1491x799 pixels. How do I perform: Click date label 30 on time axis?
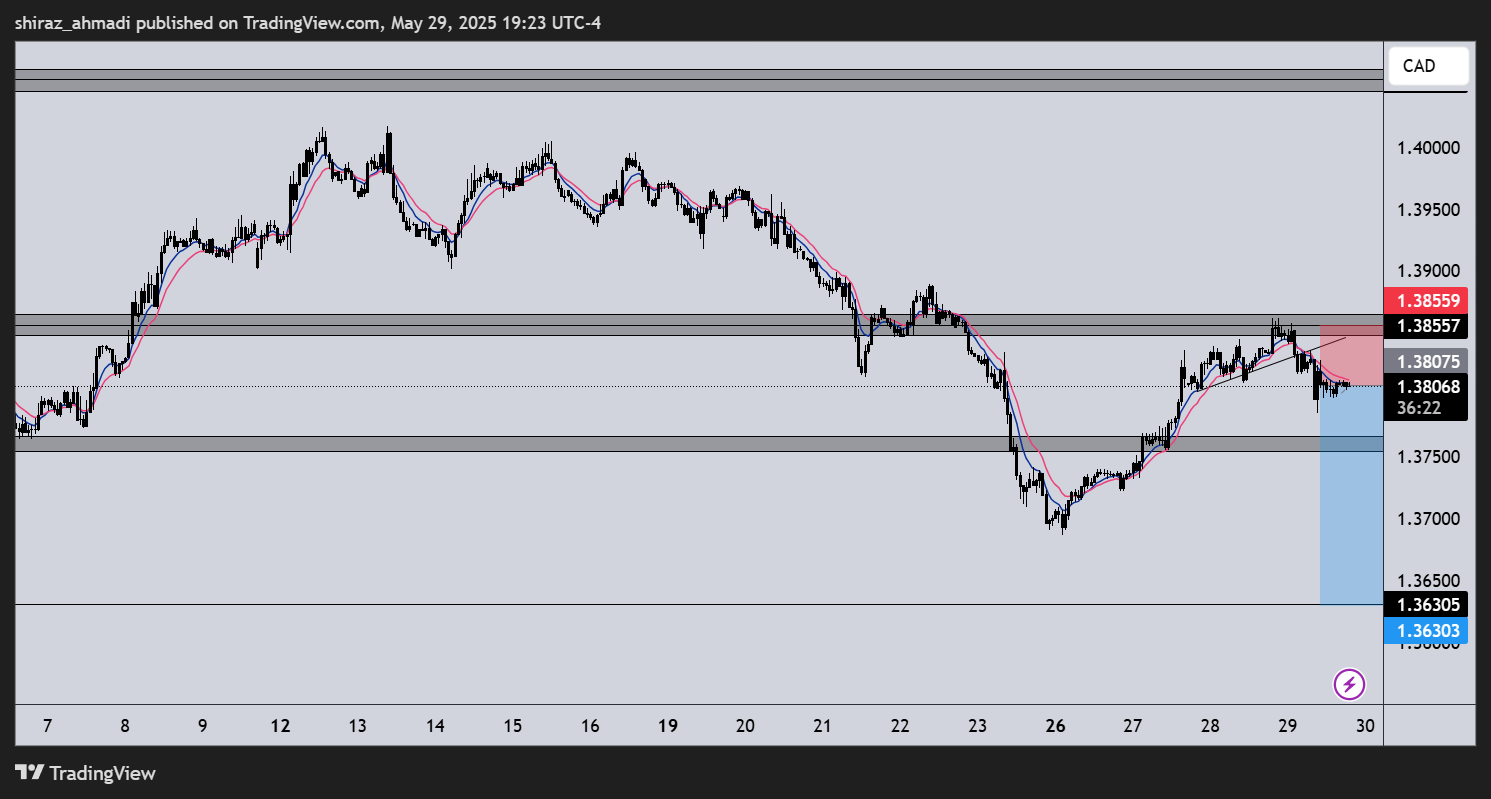[1365, 726]
